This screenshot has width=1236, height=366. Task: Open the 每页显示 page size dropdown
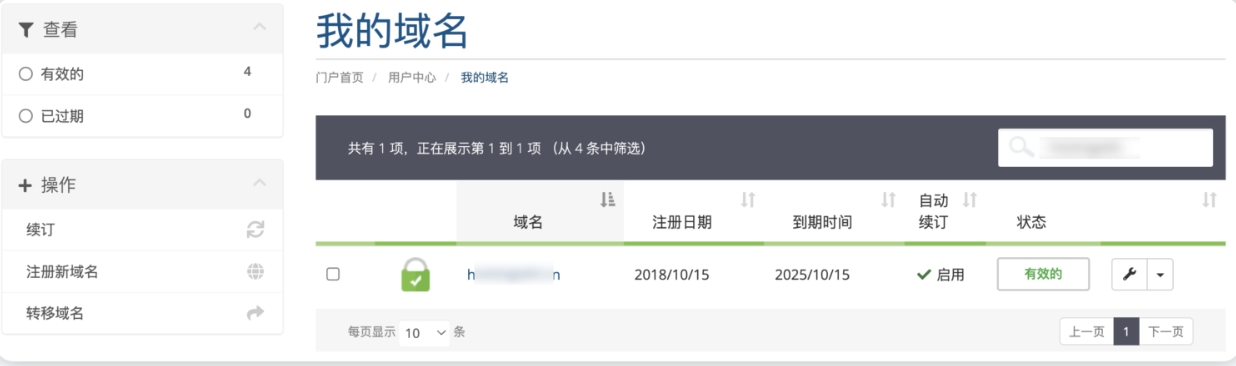click(424, 332)
